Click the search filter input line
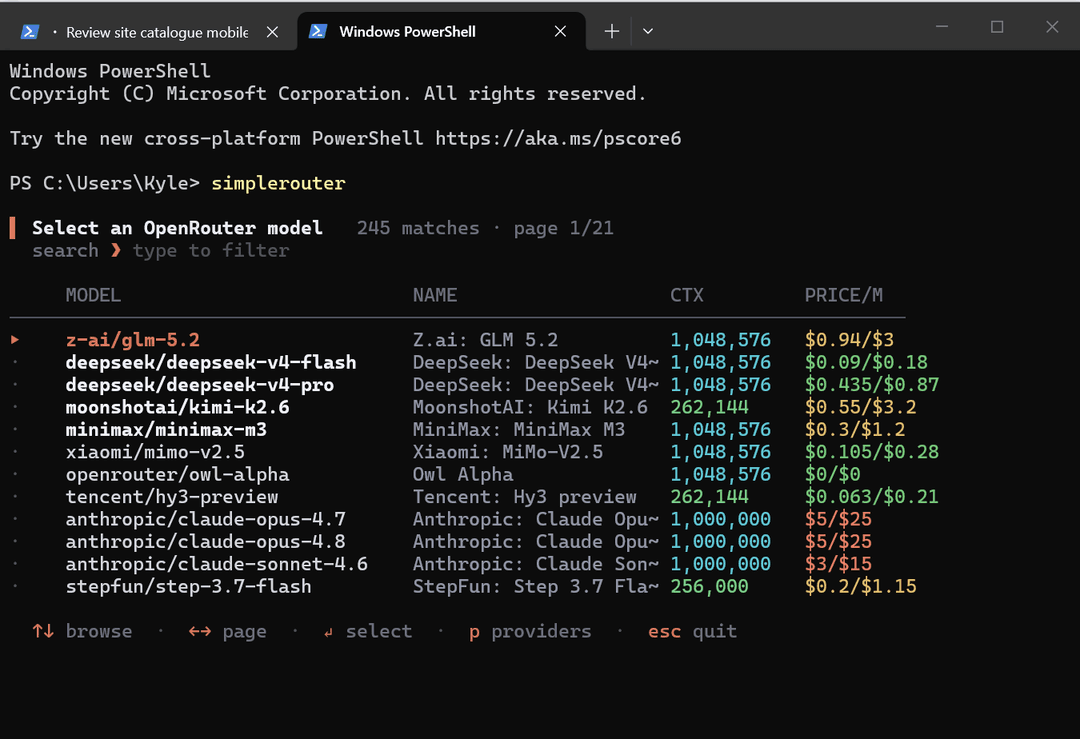1080x739 pixels. [x=160, y=251]
